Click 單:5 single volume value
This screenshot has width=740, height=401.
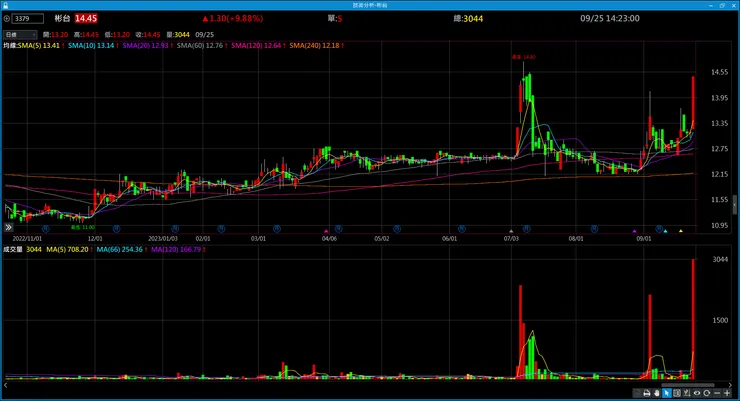coord(335,18)
